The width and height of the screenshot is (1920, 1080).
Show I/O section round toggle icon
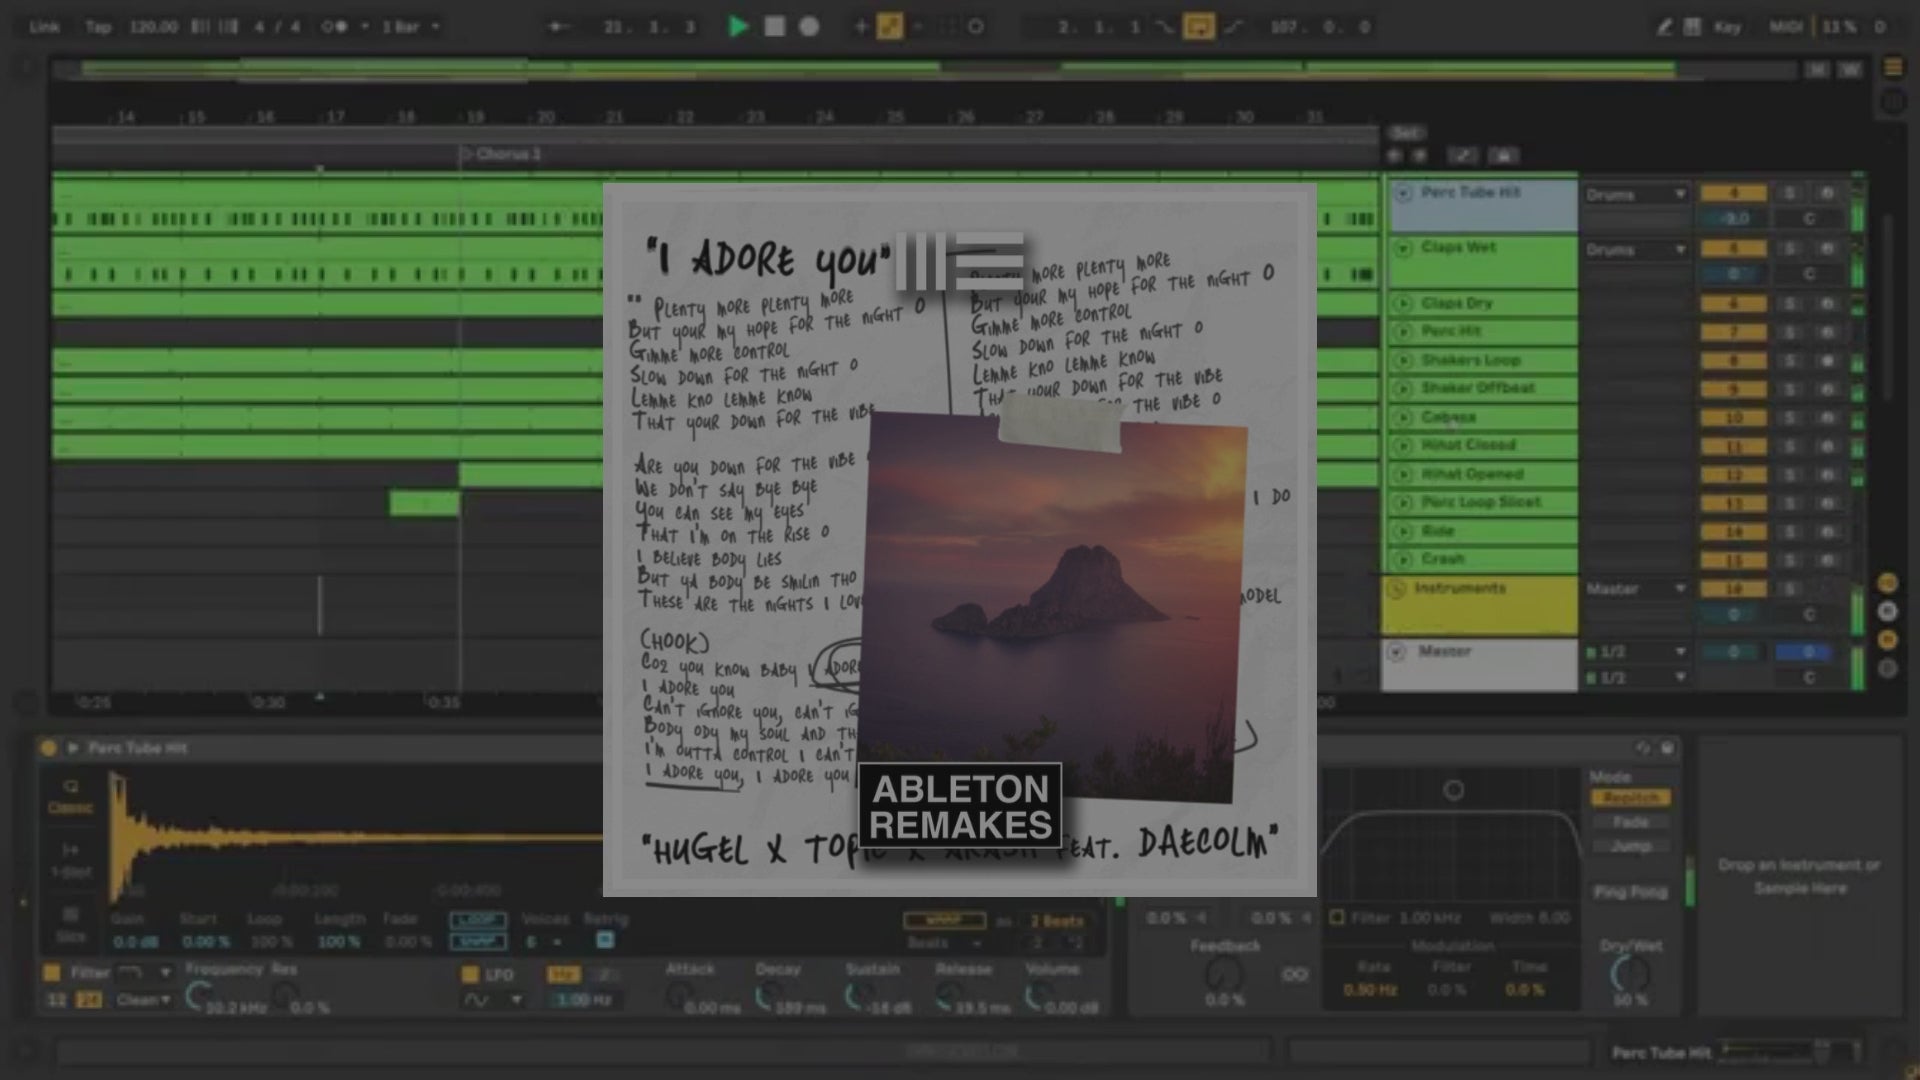(1887, 583)
